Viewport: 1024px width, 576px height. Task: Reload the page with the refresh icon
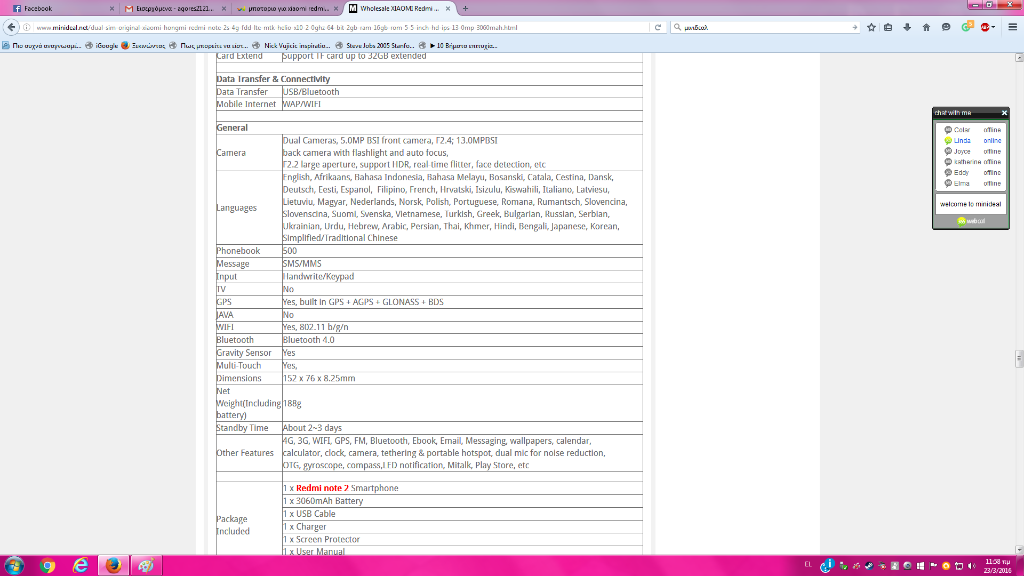[658, 27]
